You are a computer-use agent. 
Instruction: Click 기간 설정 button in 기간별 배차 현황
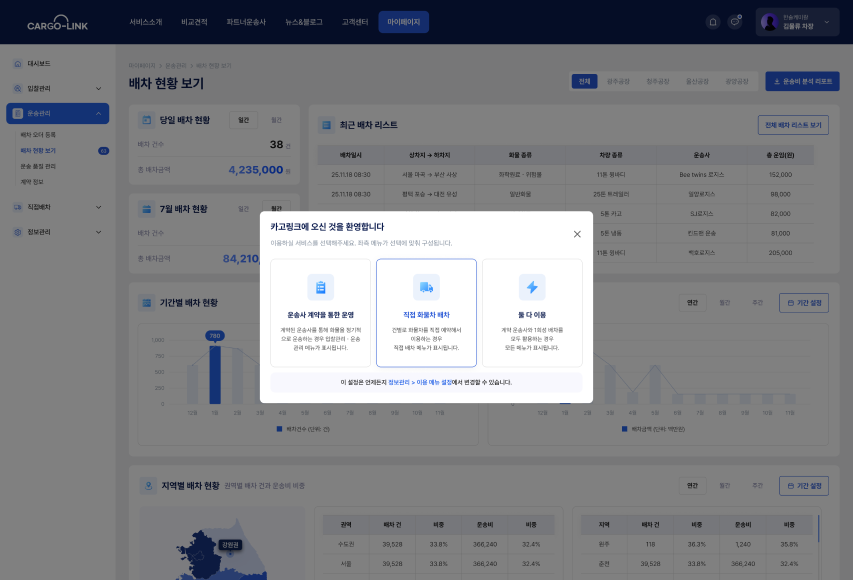click(804, 303)
